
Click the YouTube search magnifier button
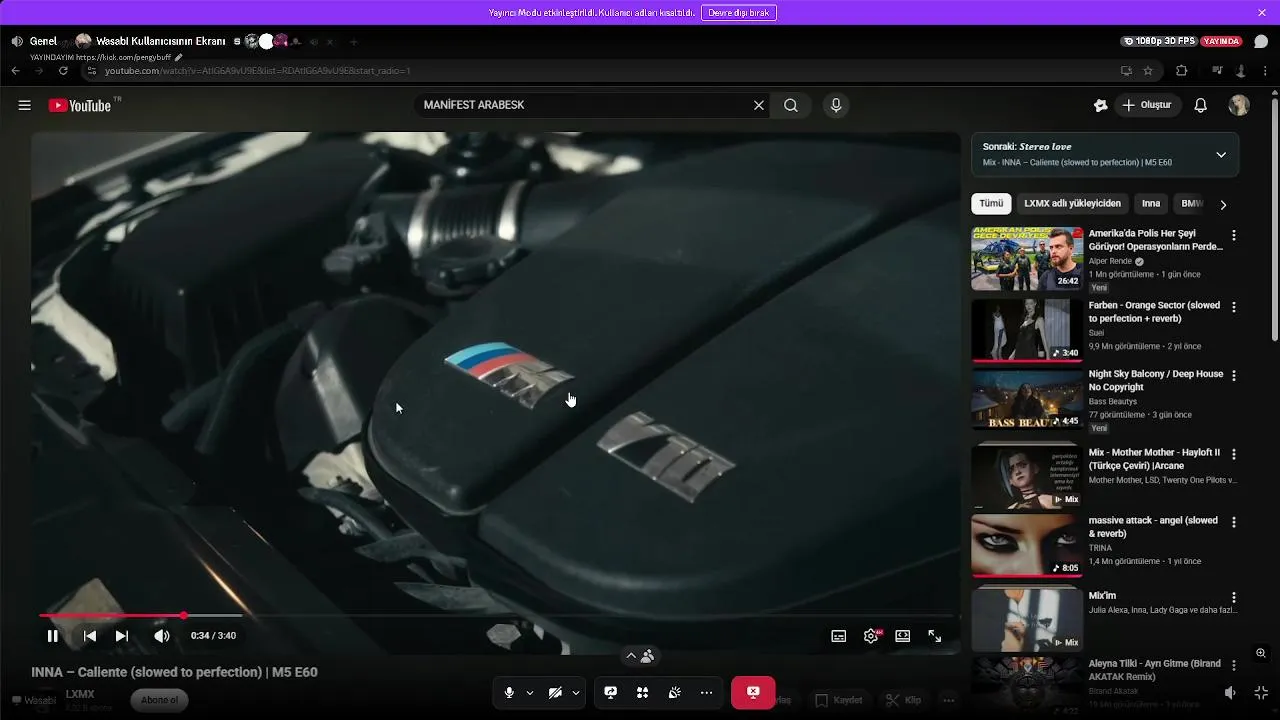791,105
